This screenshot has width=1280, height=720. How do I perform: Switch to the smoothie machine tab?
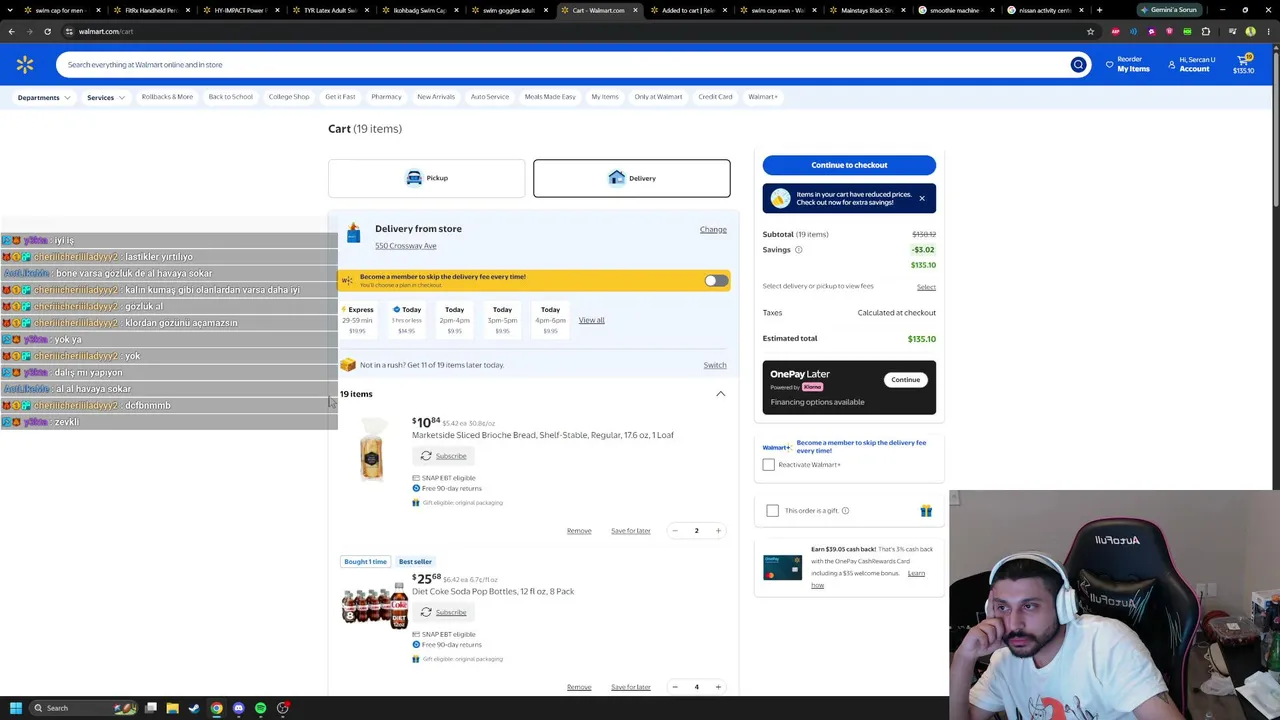coord(954,10)
